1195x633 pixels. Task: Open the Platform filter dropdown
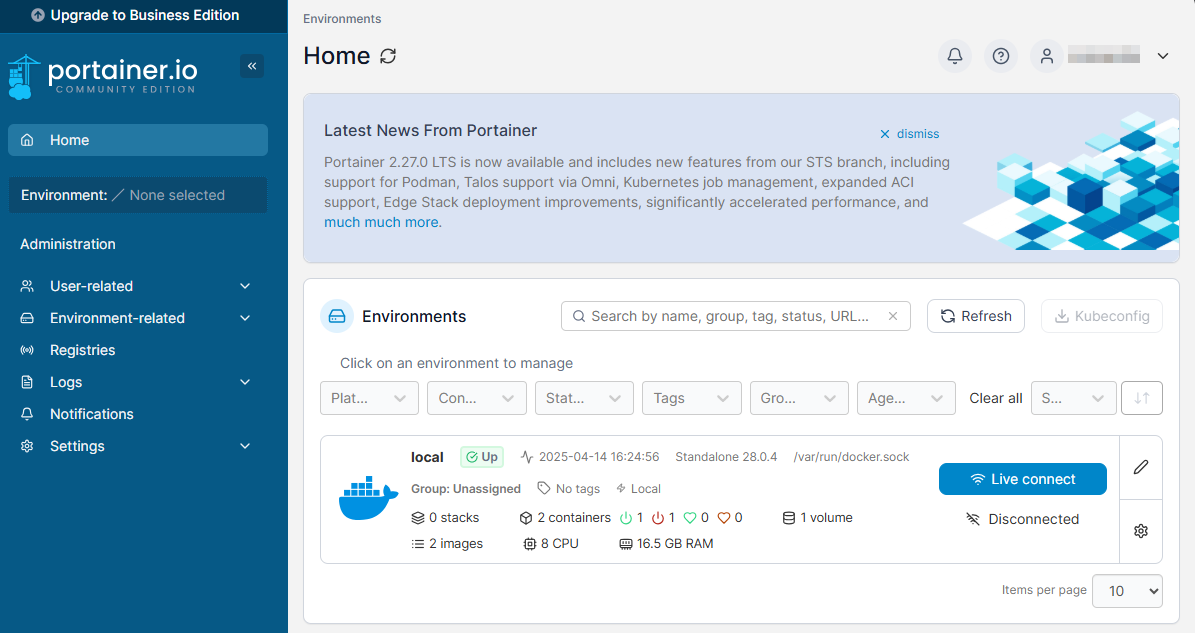coord(370,398)
